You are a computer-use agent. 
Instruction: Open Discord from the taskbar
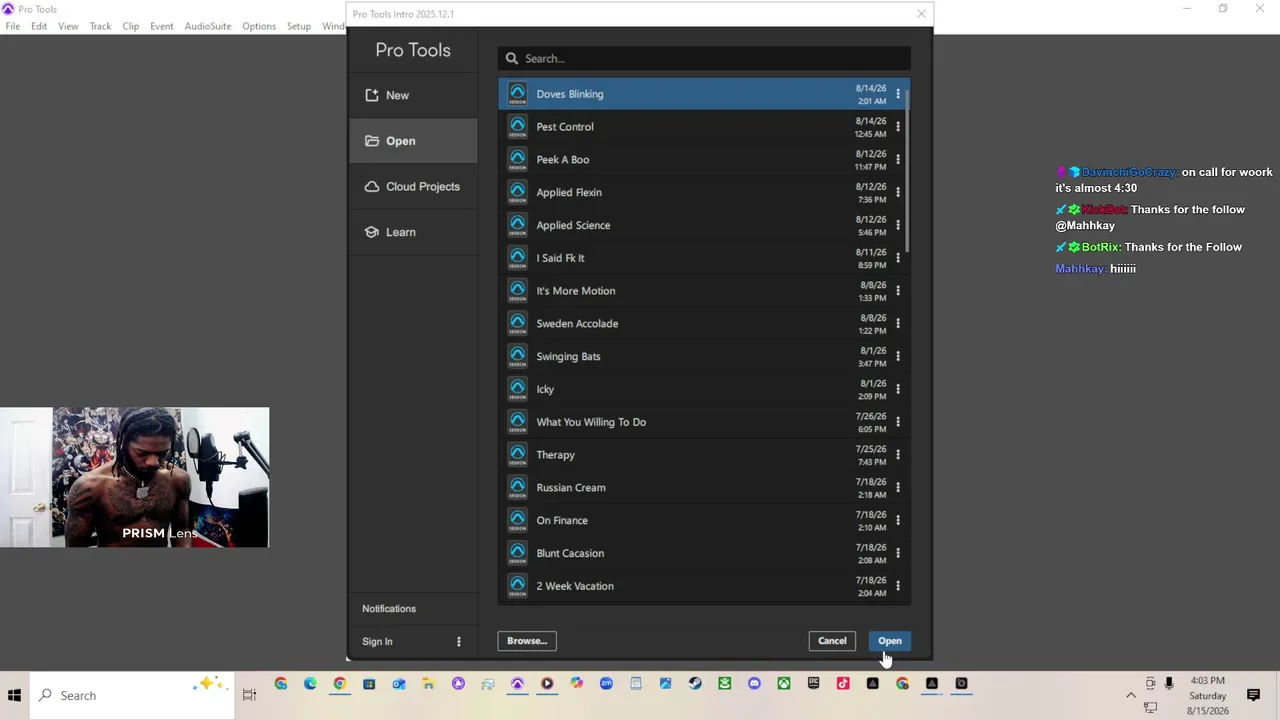[754, 684]
